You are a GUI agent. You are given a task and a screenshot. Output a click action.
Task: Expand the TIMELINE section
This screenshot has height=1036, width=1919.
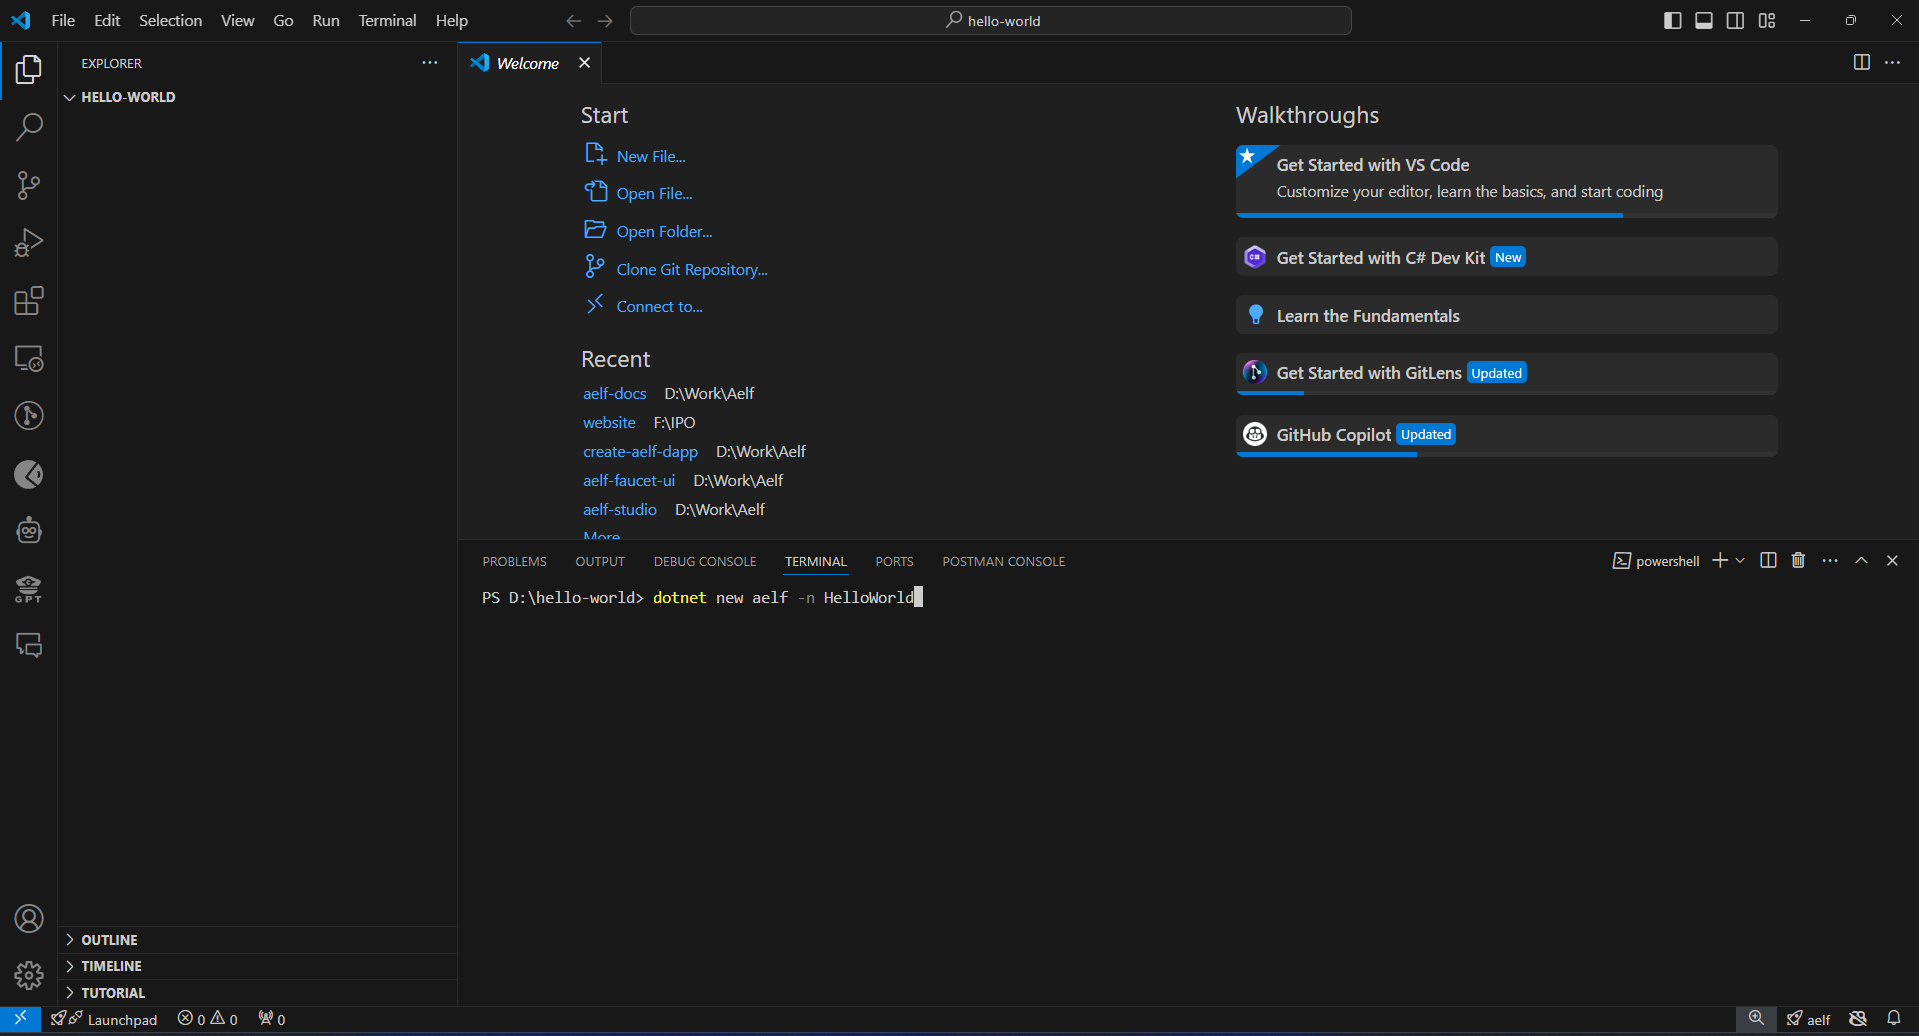pyautogui.click(x=258, y=966)
